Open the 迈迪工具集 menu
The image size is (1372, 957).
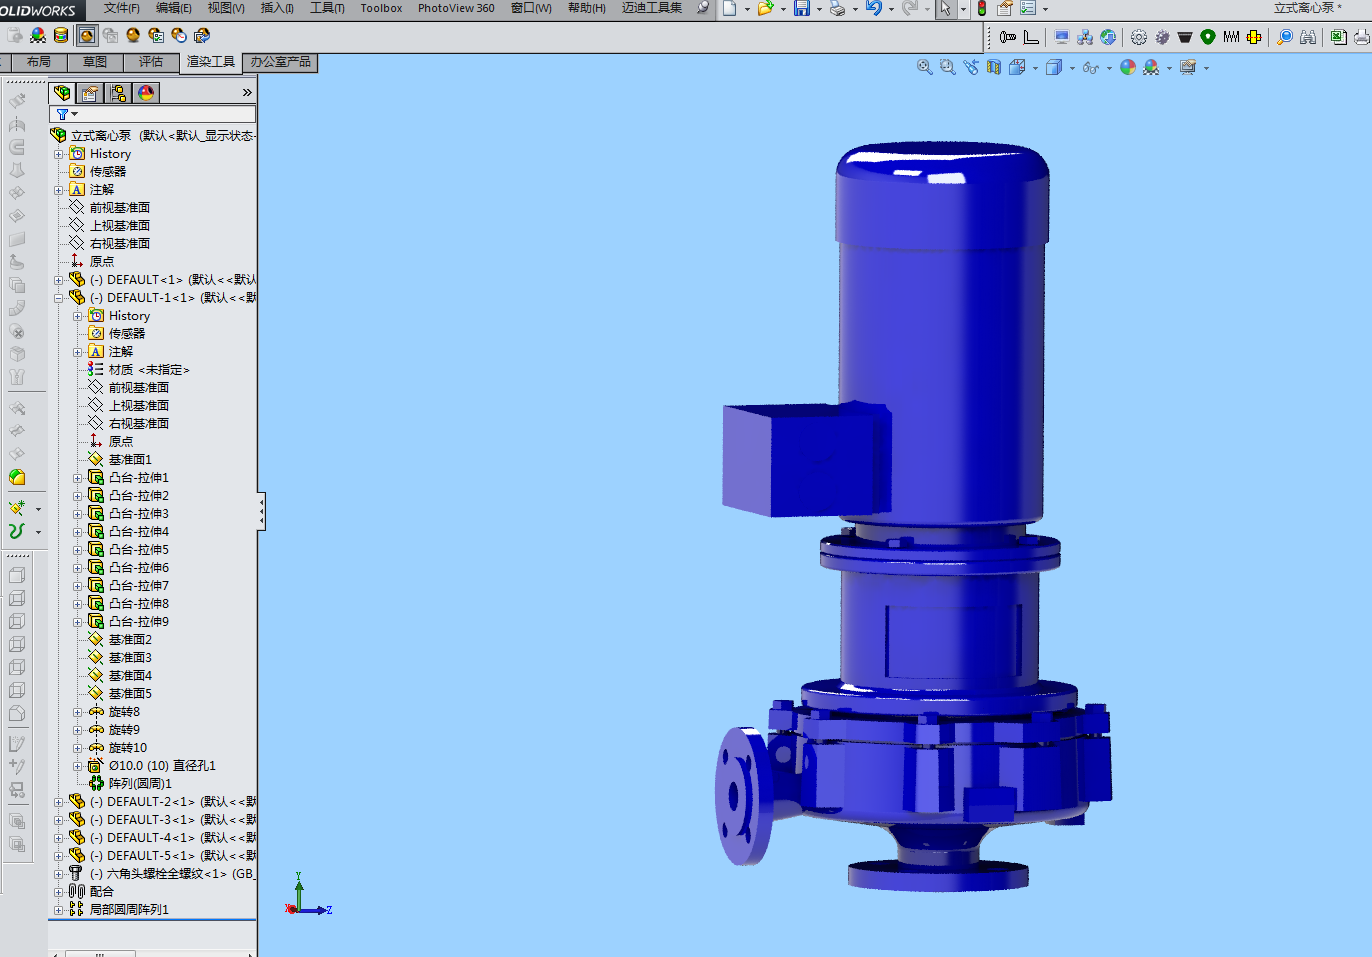pos(652,8)
